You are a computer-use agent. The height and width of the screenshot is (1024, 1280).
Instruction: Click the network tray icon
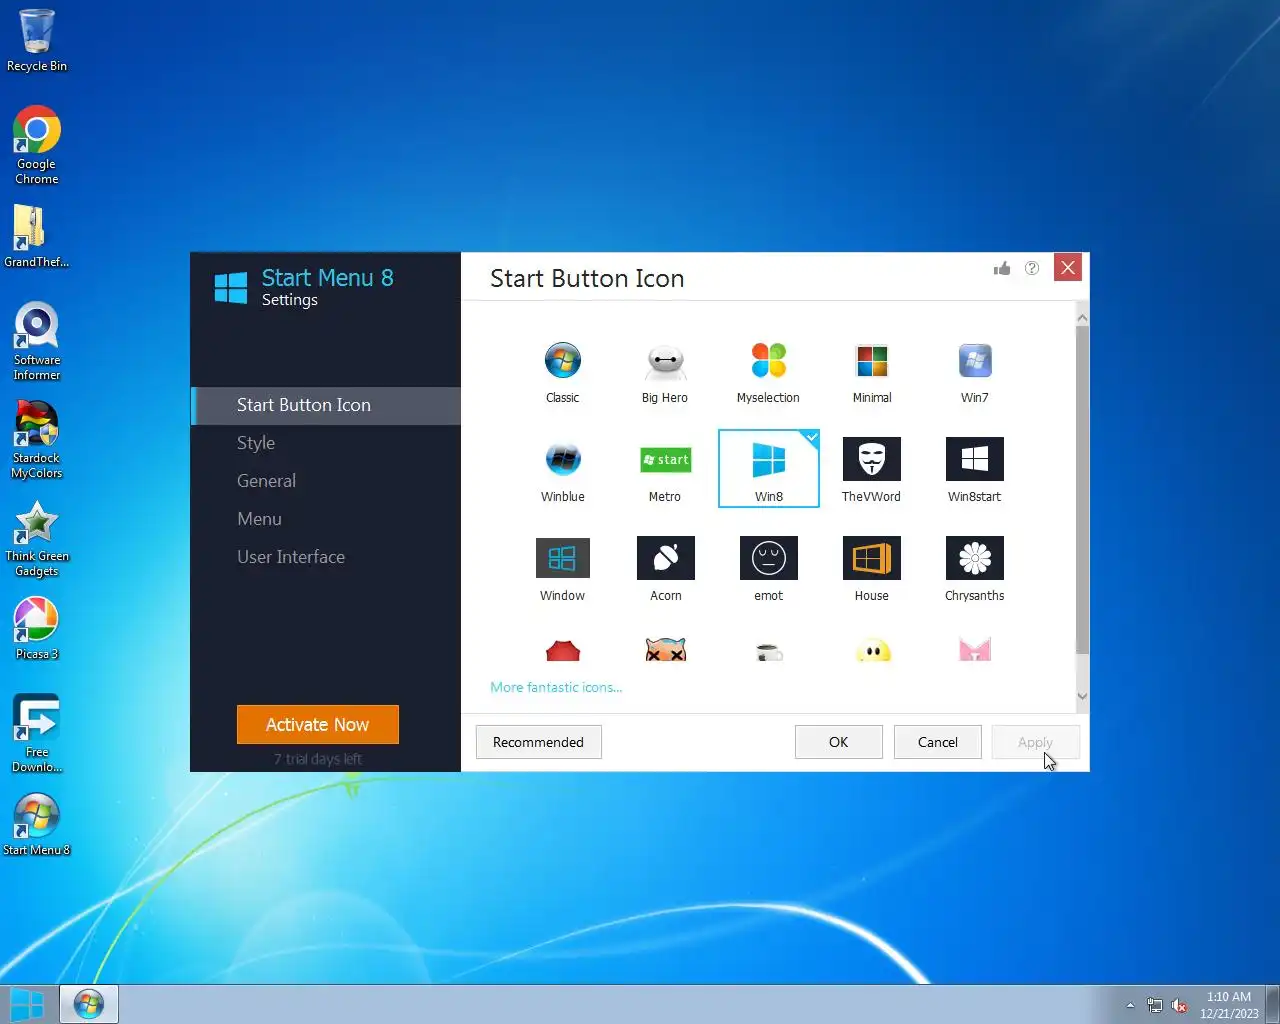(1155, 1005)
